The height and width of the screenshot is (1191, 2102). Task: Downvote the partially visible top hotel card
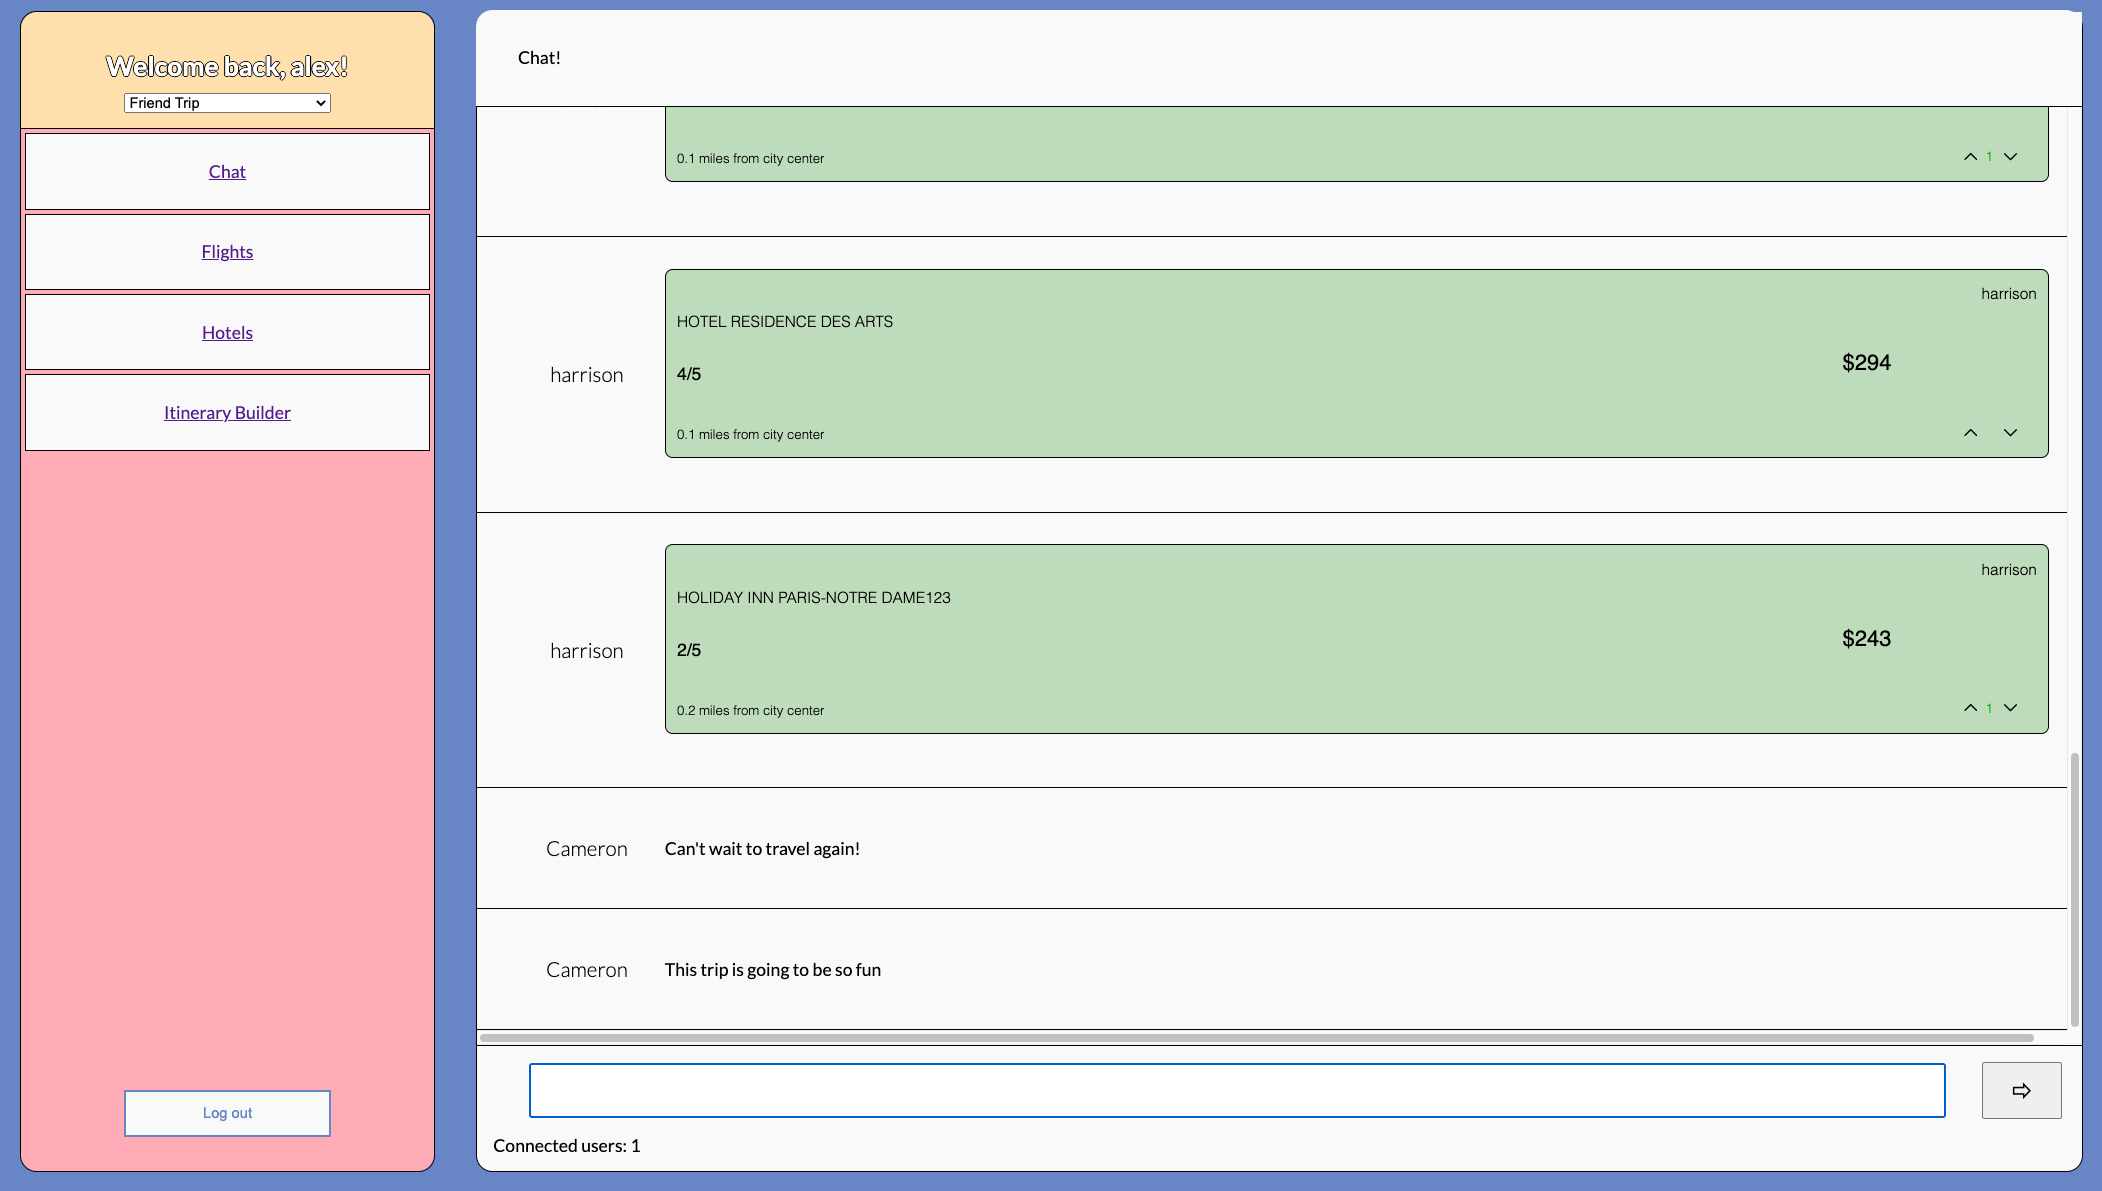coord(2010,157)
